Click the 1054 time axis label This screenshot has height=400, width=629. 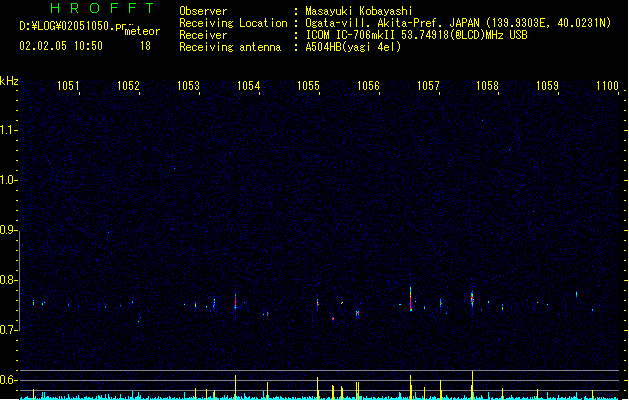pyautogui.click(x=248, y=86)
